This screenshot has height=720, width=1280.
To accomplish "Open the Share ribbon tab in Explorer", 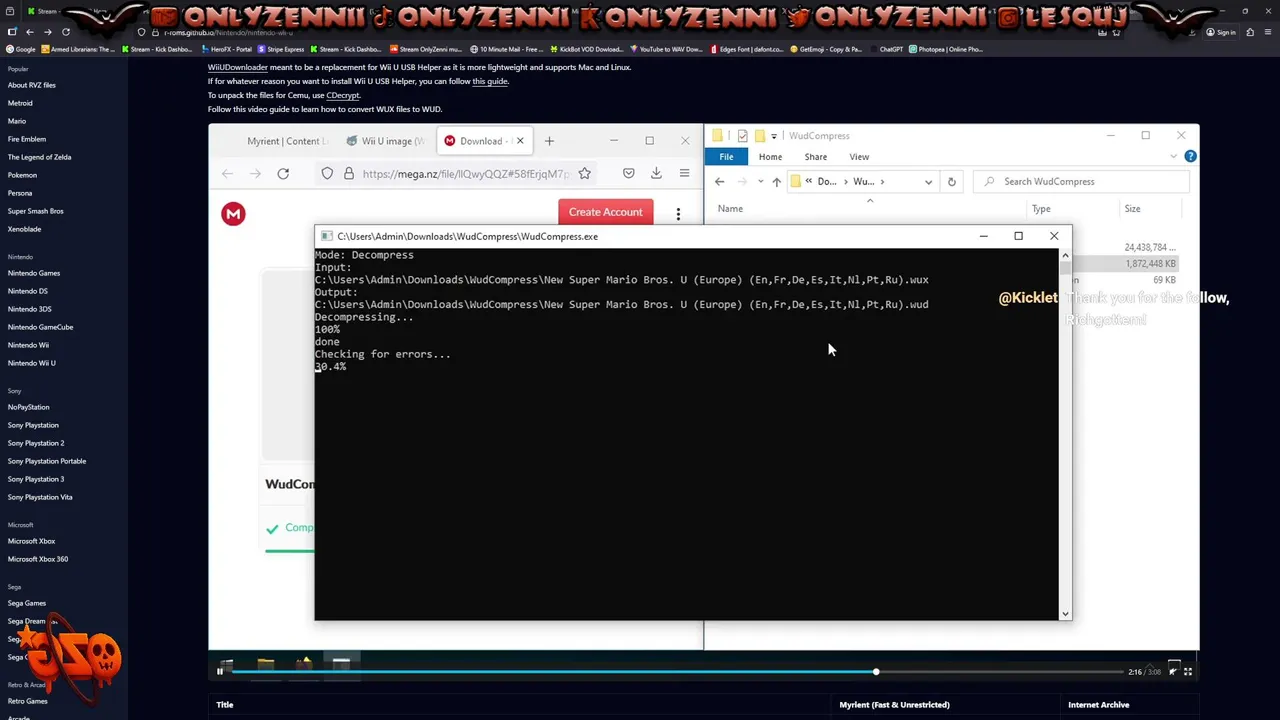I will click(816, 157).
